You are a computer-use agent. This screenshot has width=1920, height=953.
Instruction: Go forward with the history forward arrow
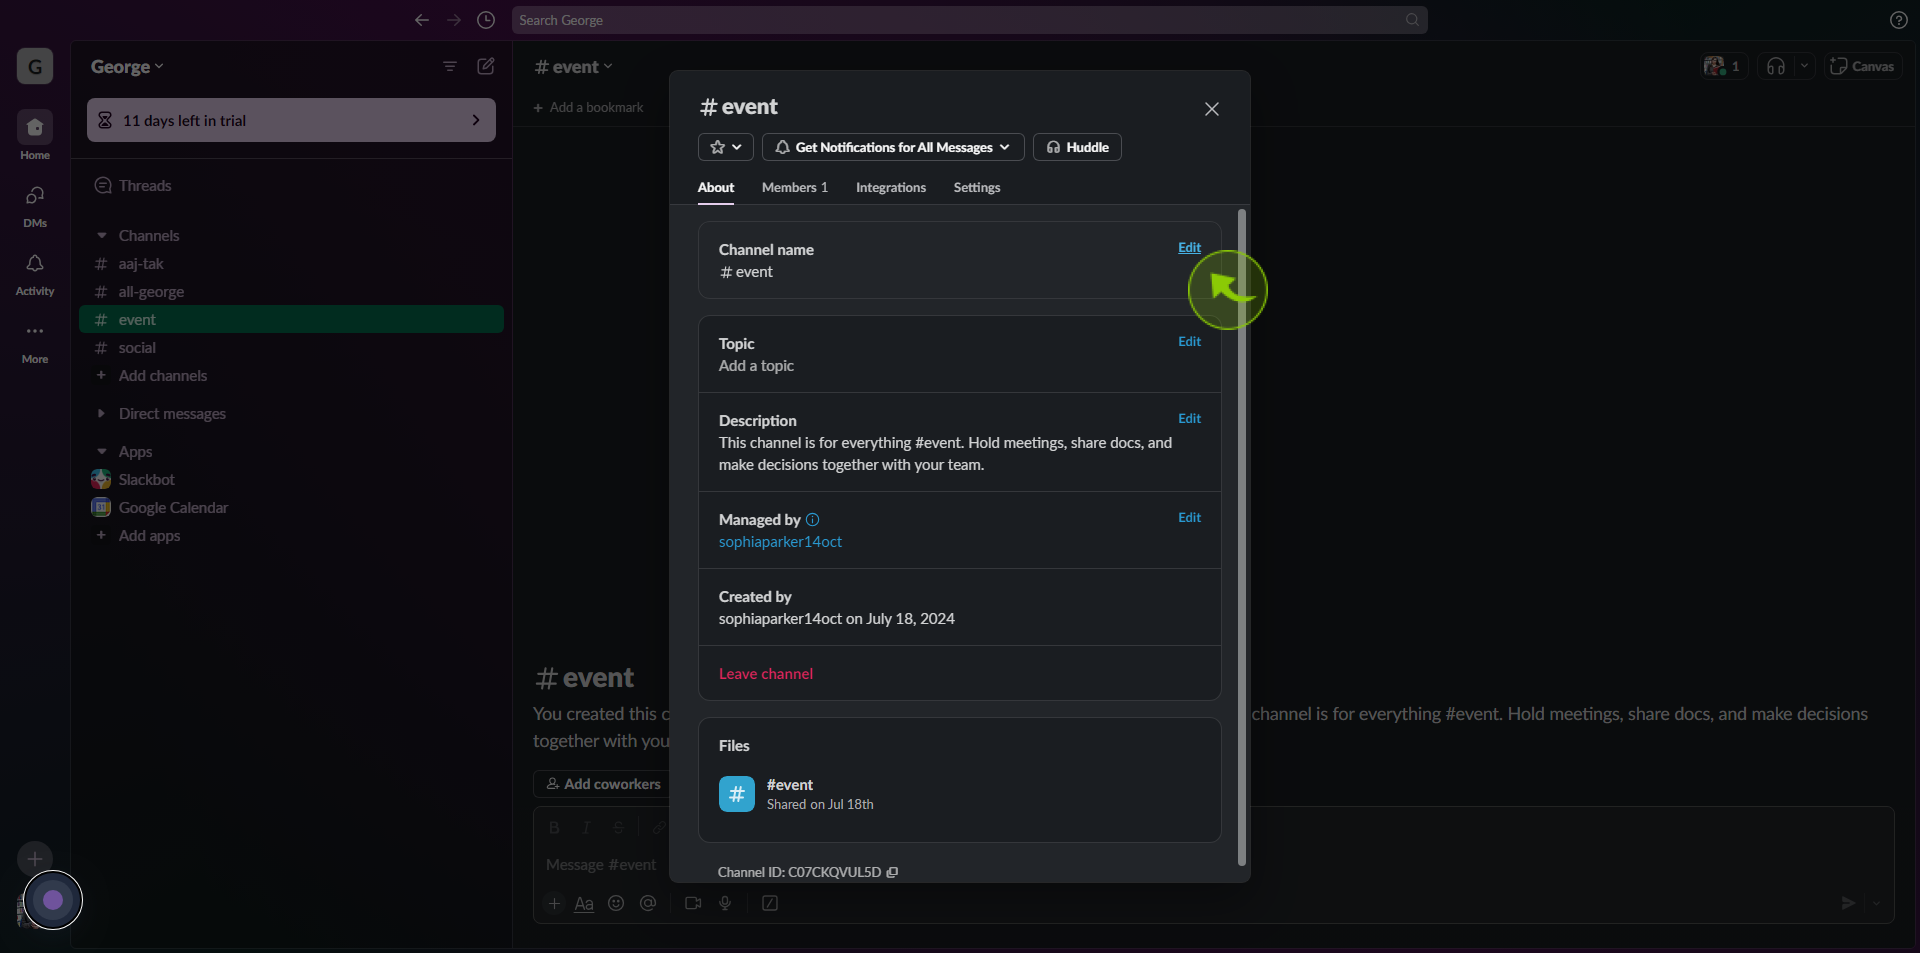tap(454, 20)
